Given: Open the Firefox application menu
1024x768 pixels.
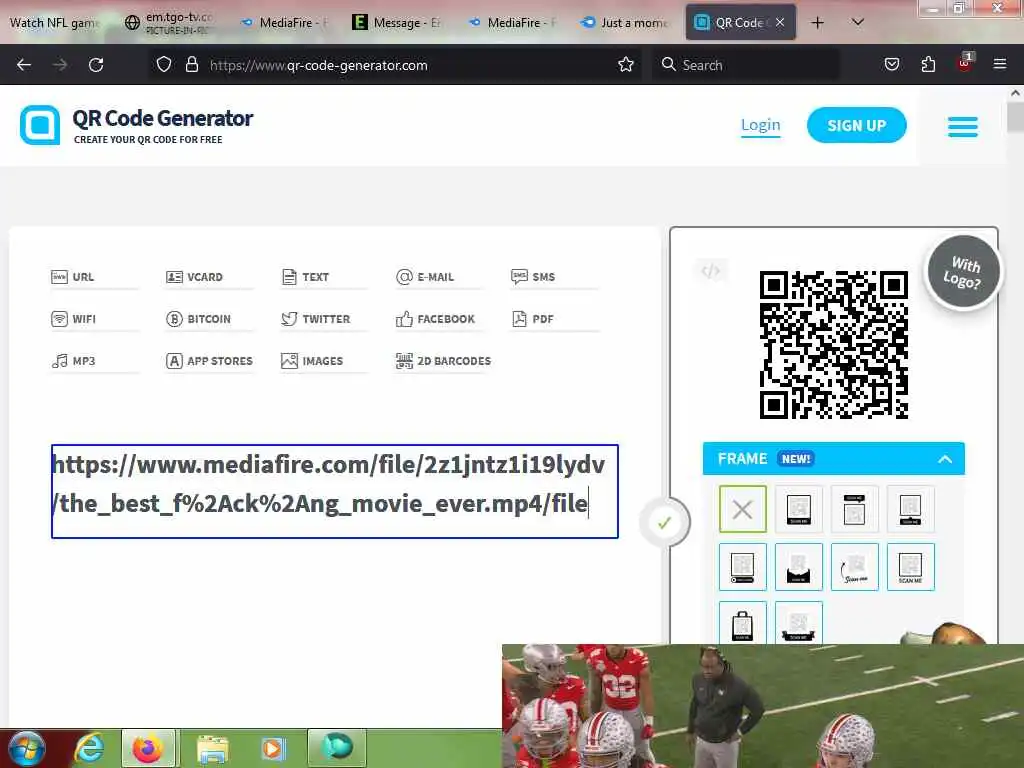Looking at the screenshot, I should click(x=999, y=64).
